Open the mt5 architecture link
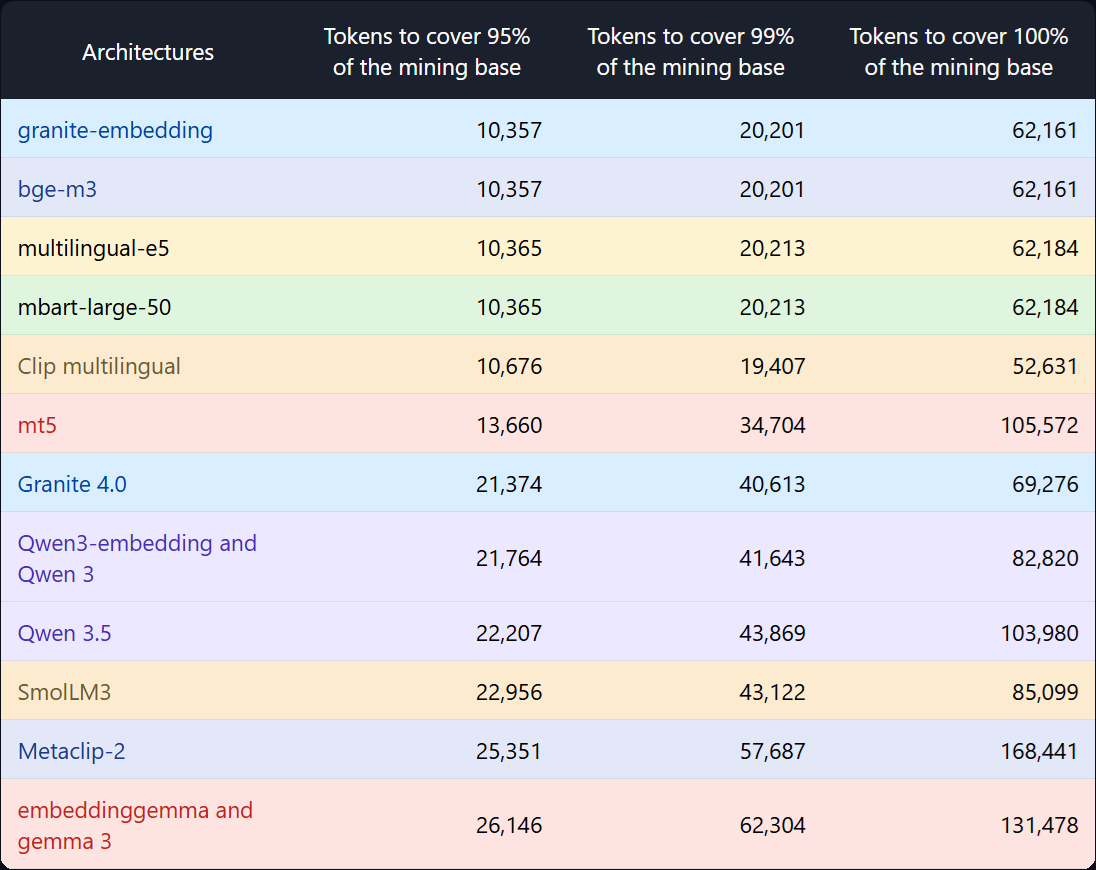 click(x=37, y=426)
